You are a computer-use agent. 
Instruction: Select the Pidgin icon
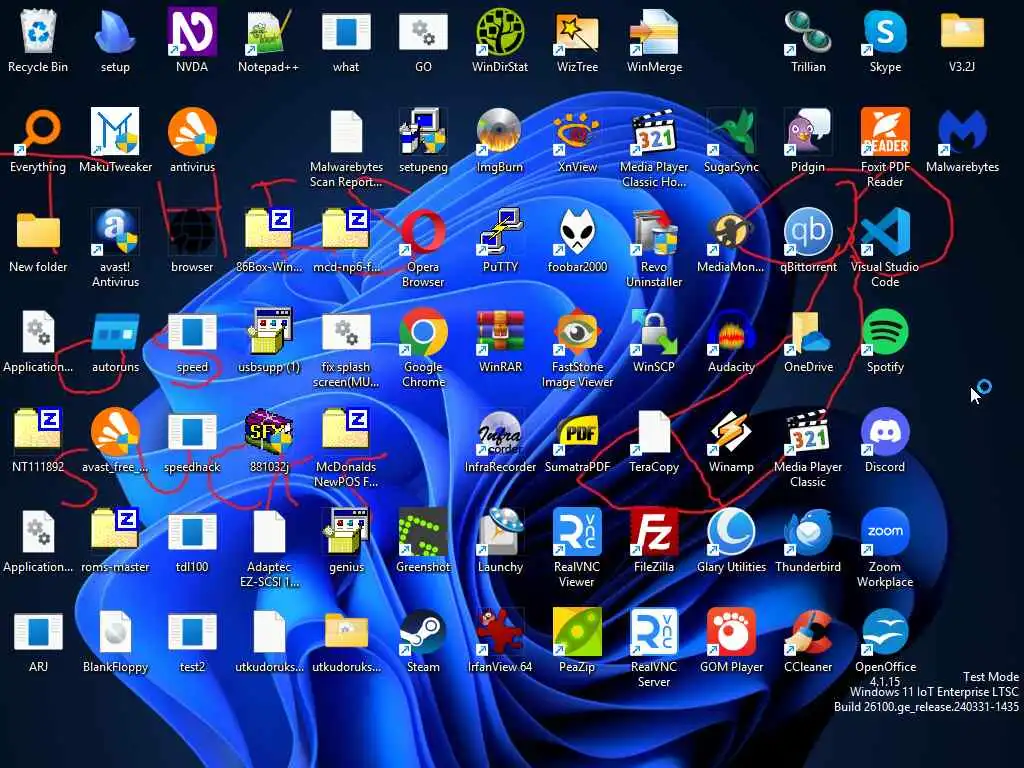tap(808, 131)
